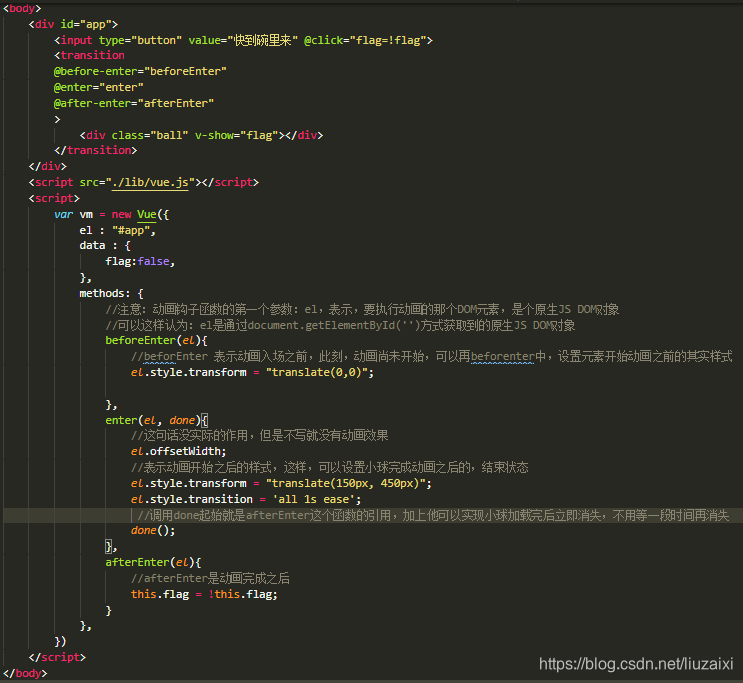The height and width of the screenshot is (683, 743).
Task: Click the el.offsetWidth; statement
Action: [179, 451]
